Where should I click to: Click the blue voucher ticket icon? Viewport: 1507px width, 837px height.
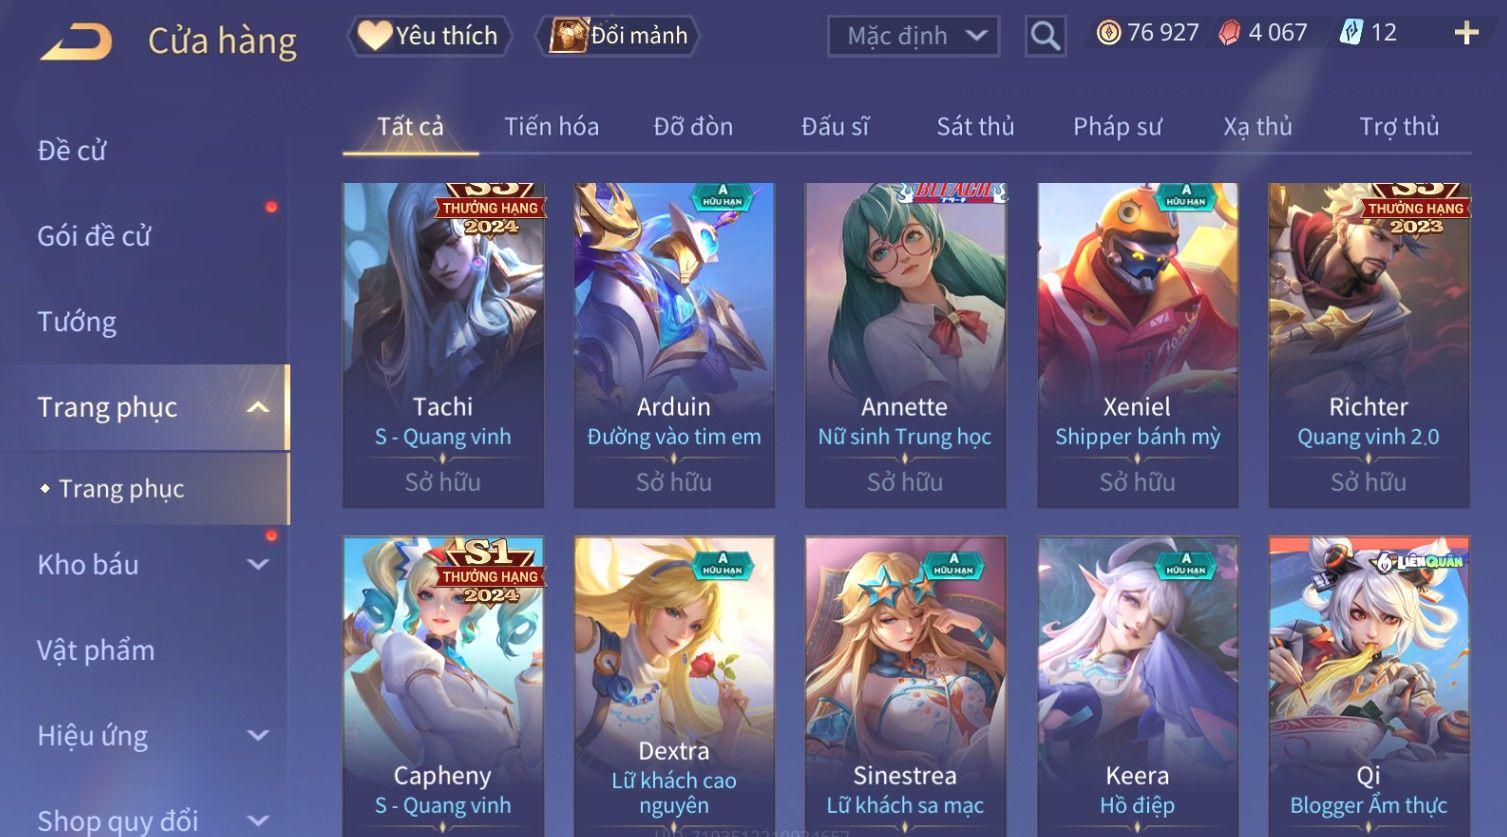click(1351, 33)
